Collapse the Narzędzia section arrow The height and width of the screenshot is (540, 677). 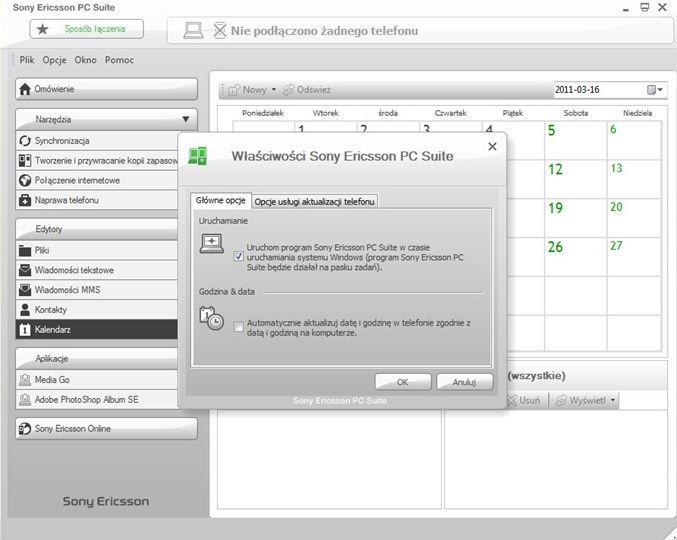(x=186, y=119)
